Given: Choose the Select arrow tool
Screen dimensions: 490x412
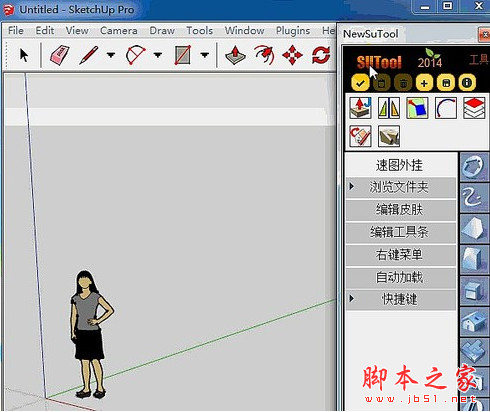Looking at the screenshot, I should [x=24, y=55].
